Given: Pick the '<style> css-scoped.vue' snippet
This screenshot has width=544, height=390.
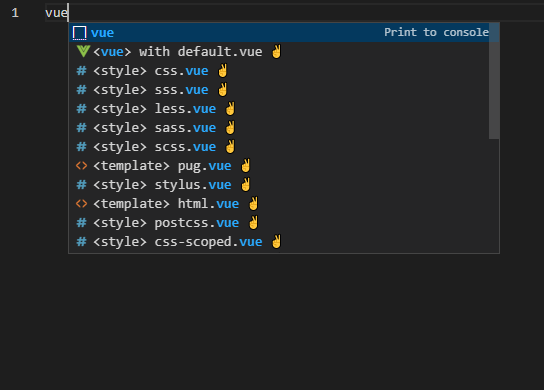Looking at the screenshot, I should click(x=284, y=242).
